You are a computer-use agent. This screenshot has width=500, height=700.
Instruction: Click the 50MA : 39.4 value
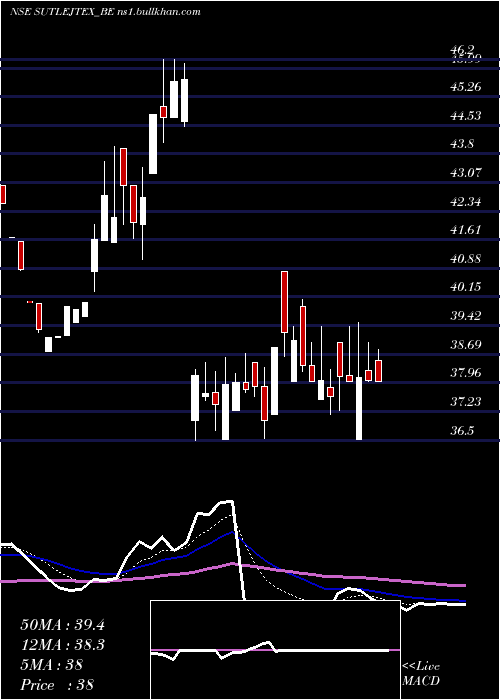(62, 625)
